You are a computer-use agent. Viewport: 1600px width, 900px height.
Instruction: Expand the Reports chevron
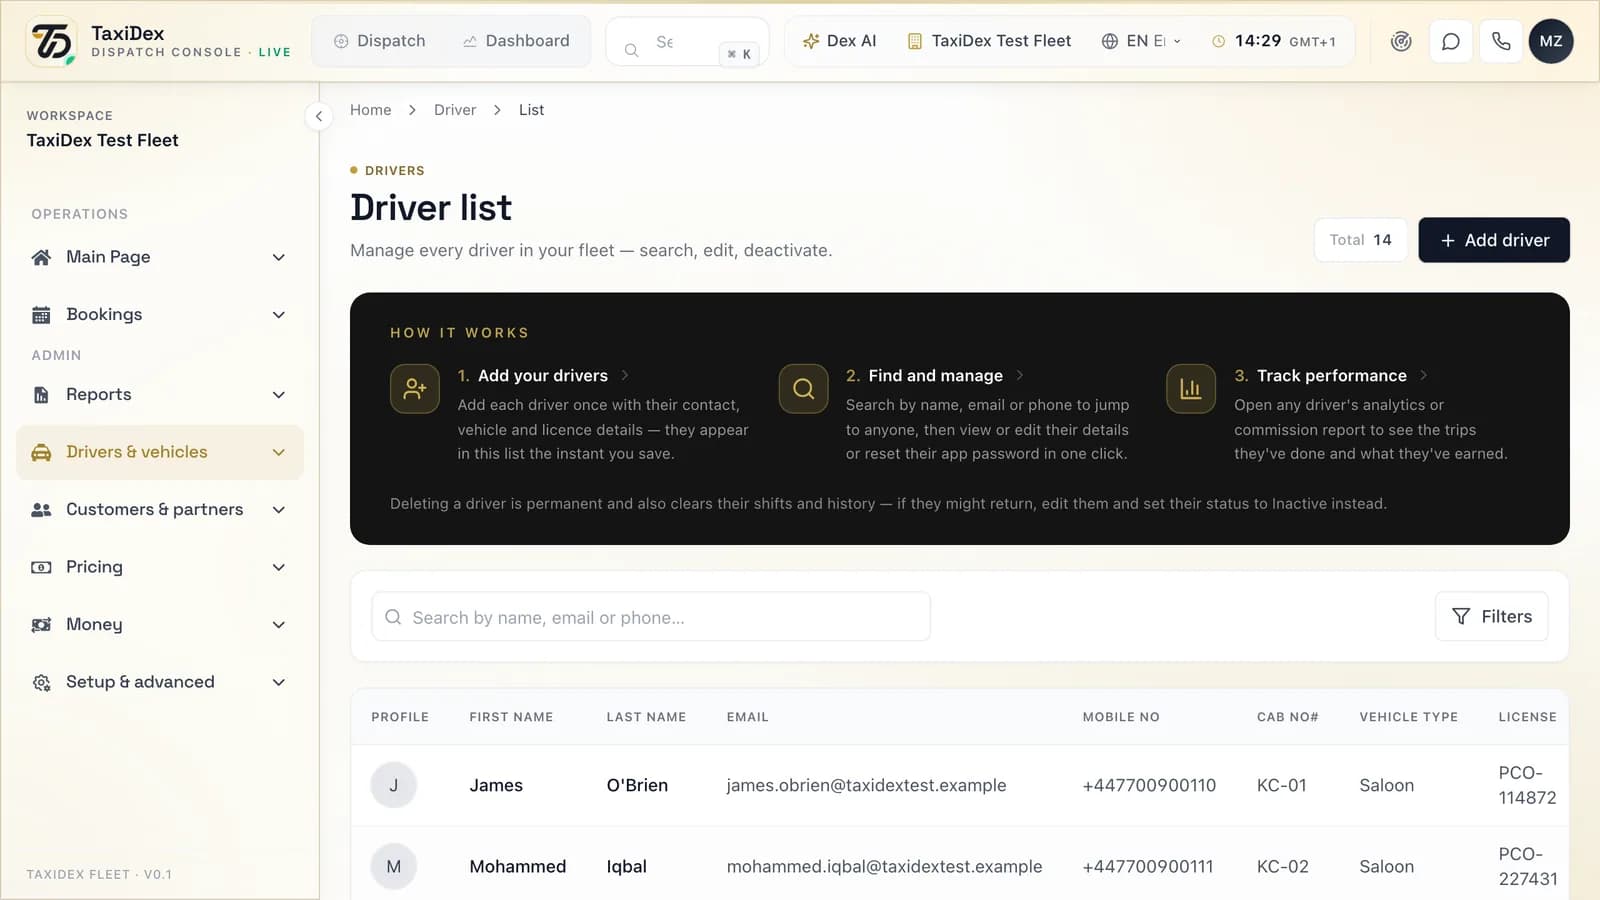tap(279, 395)
